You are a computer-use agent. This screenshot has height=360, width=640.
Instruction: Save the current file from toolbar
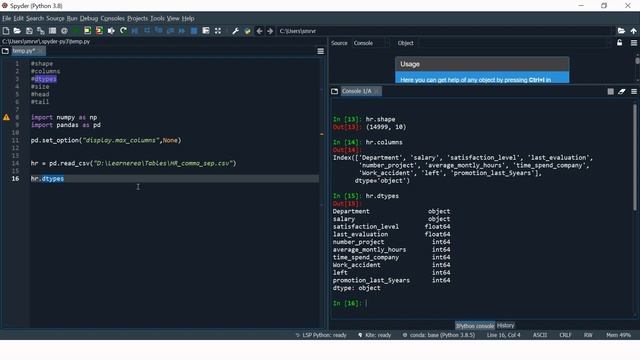pyautogui.click(x=29, y=31)
